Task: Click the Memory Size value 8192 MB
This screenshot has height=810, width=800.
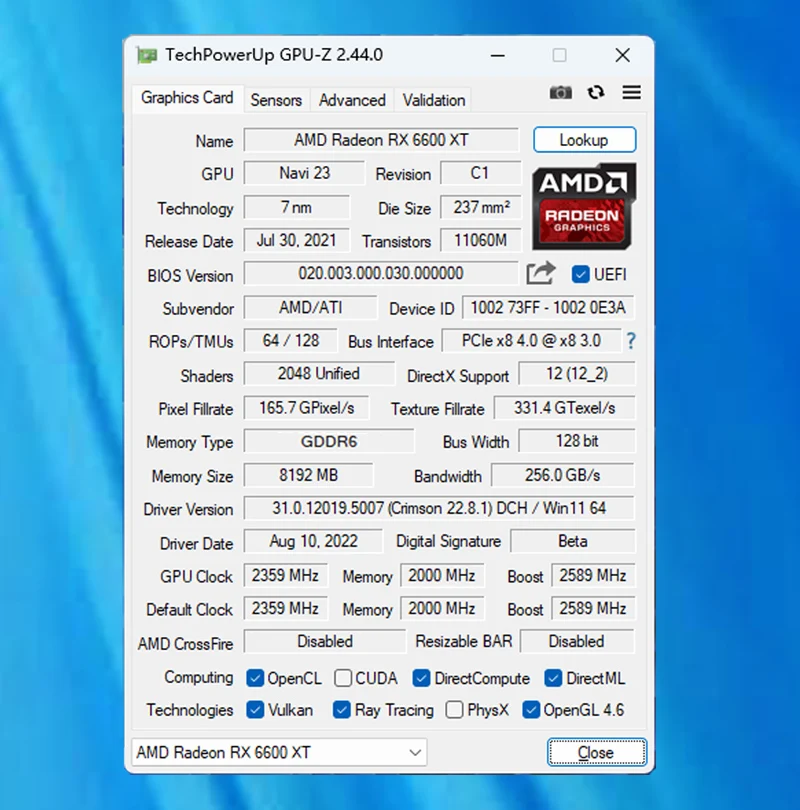Action: tap(308, 475)
